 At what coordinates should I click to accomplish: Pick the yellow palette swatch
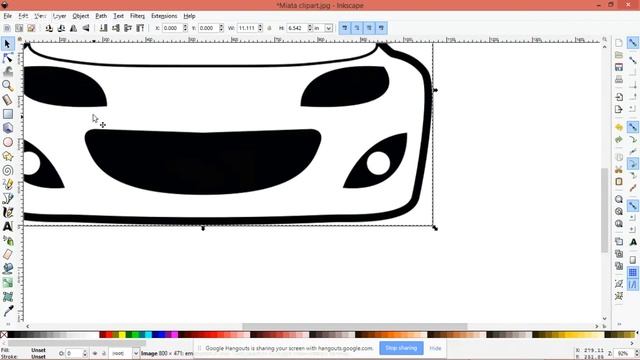pos(122,335)
